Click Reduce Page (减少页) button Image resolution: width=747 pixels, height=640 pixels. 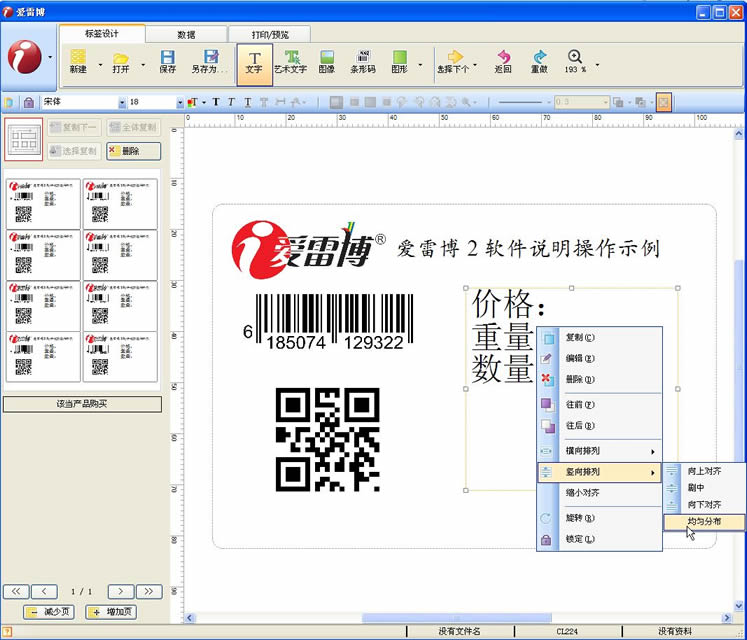(x=49, y=612)
